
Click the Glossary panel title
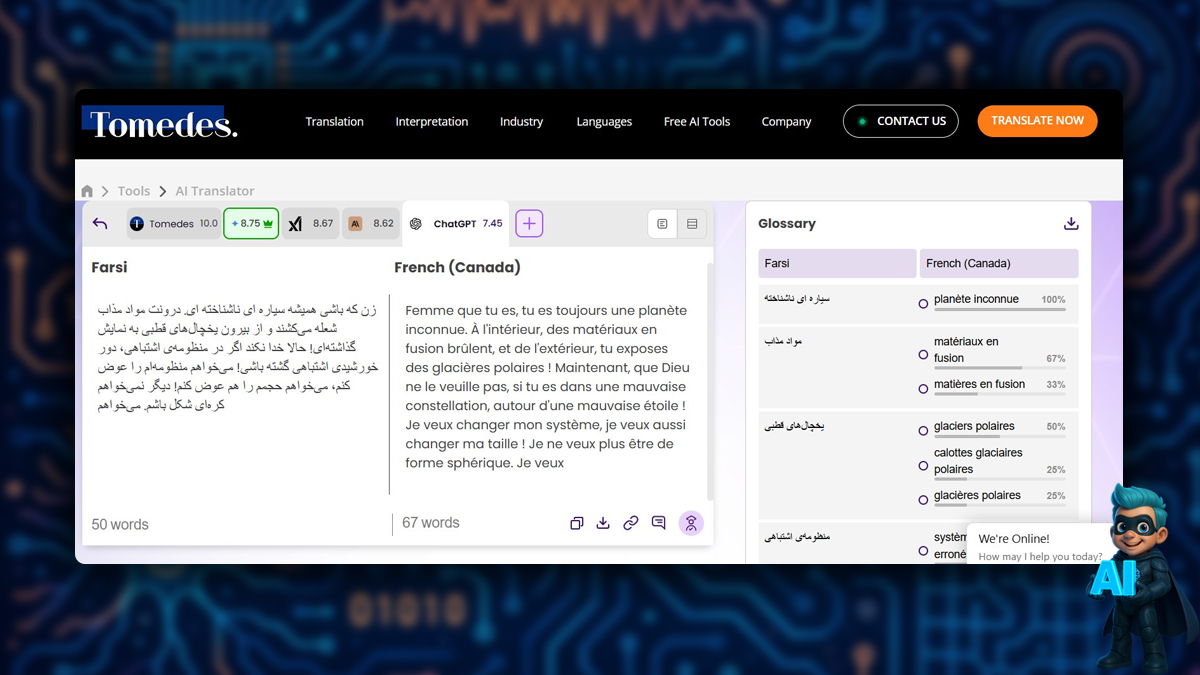[x=787, y=224]
